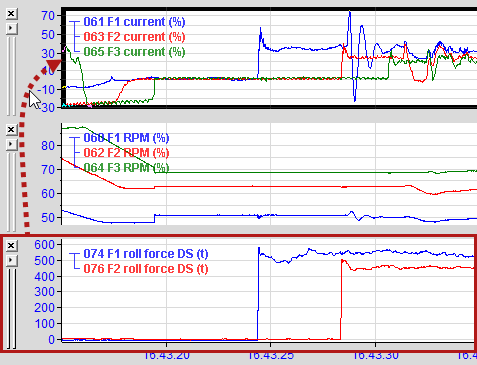This screenshot has height=365, width=477.
Task: Click the vertical slider beside the roll force graph
Action: click(11, 308)
